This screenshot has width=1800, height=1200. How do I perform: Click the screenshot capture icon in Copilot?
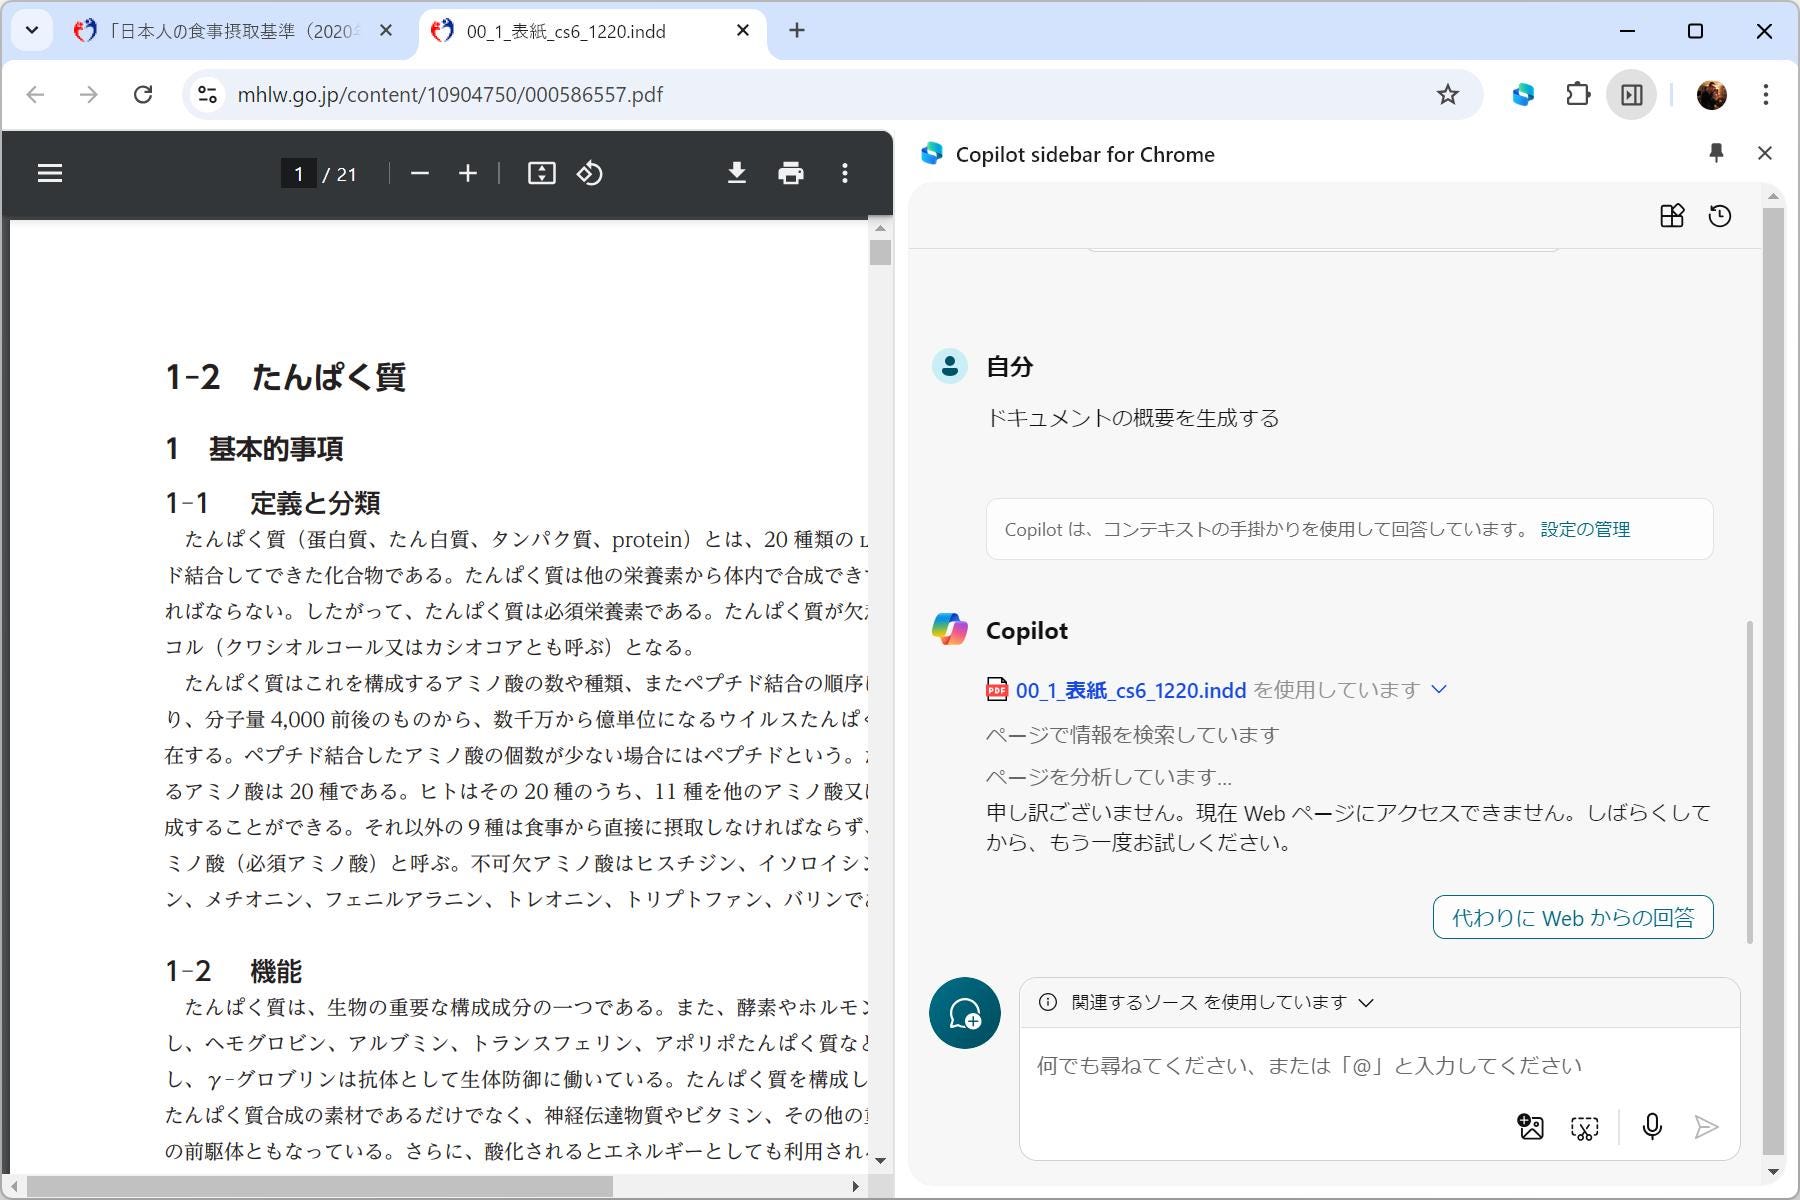[1585, 1128]
